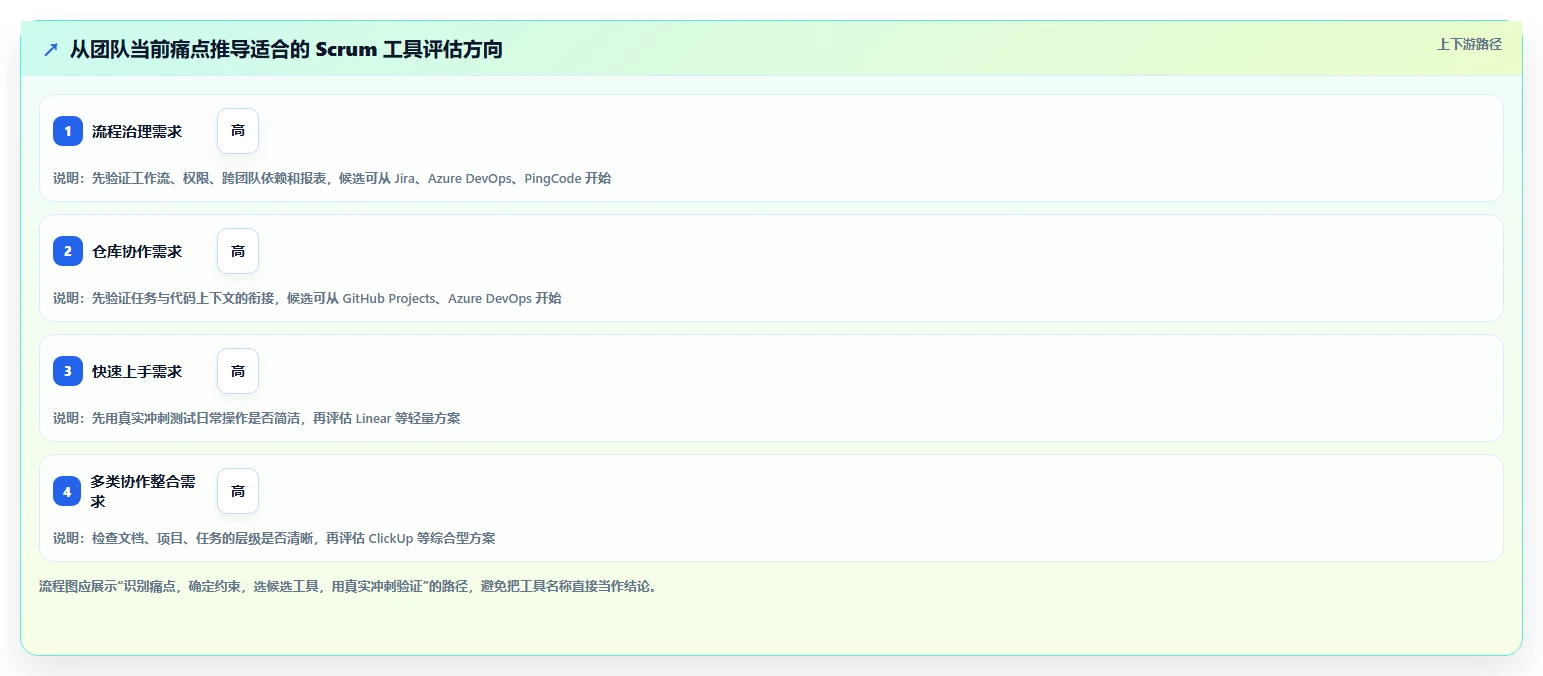Click the 高 tag on 多类协作整合需求

pos(238,491)
